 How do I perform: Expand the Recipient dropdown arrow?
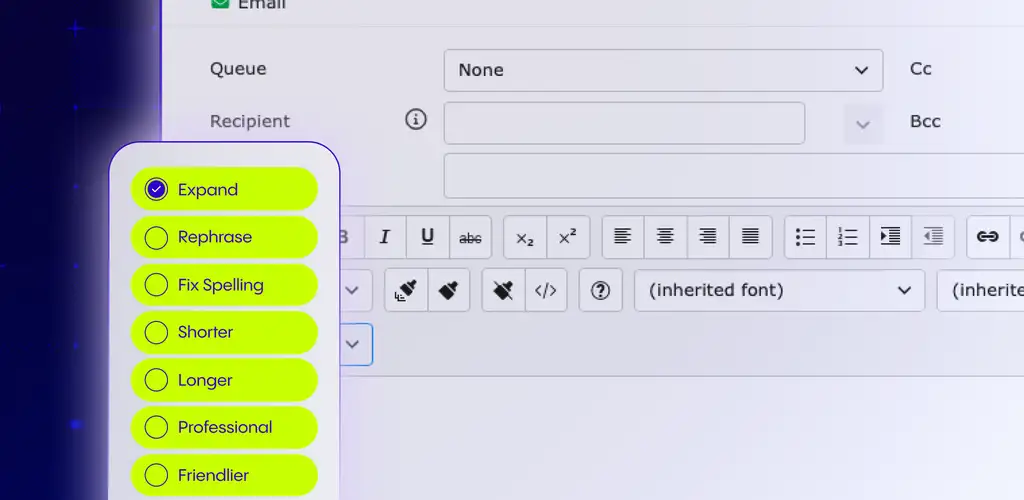pos(863,124)
